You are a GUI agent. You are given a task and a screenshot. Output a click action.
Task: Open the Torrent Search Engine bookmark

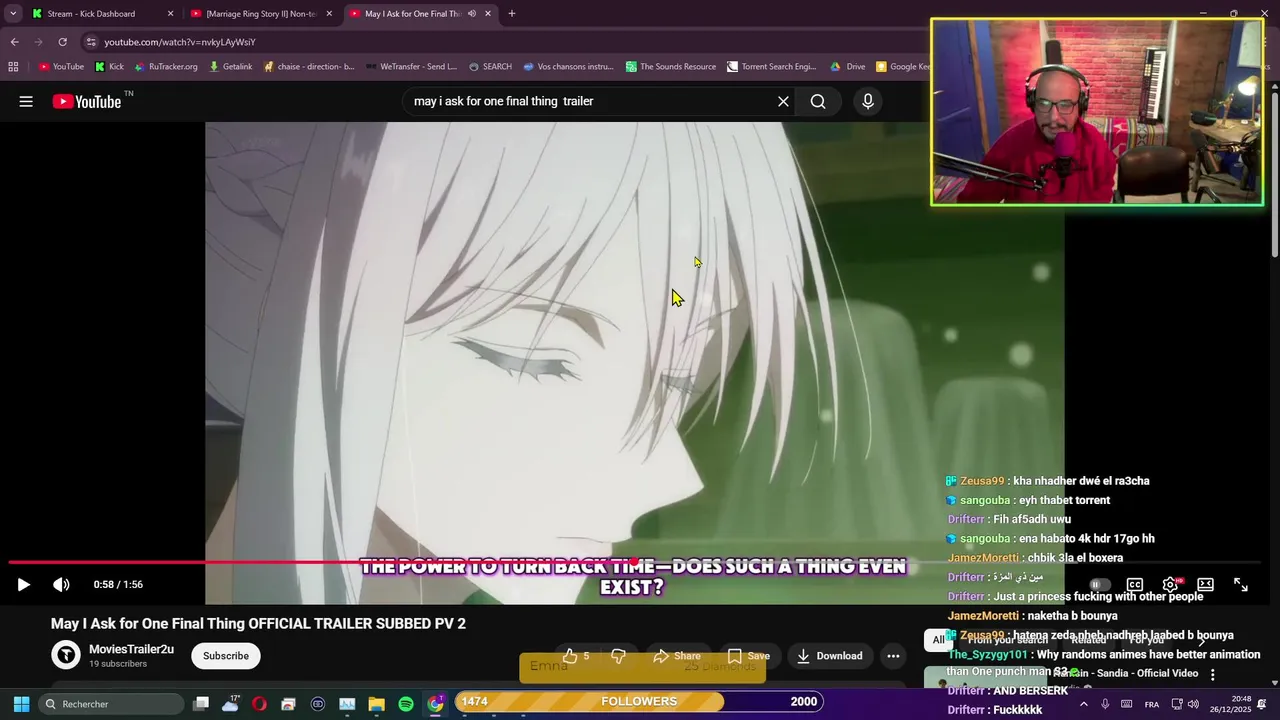pyautogui.click(x=771, y=67)
